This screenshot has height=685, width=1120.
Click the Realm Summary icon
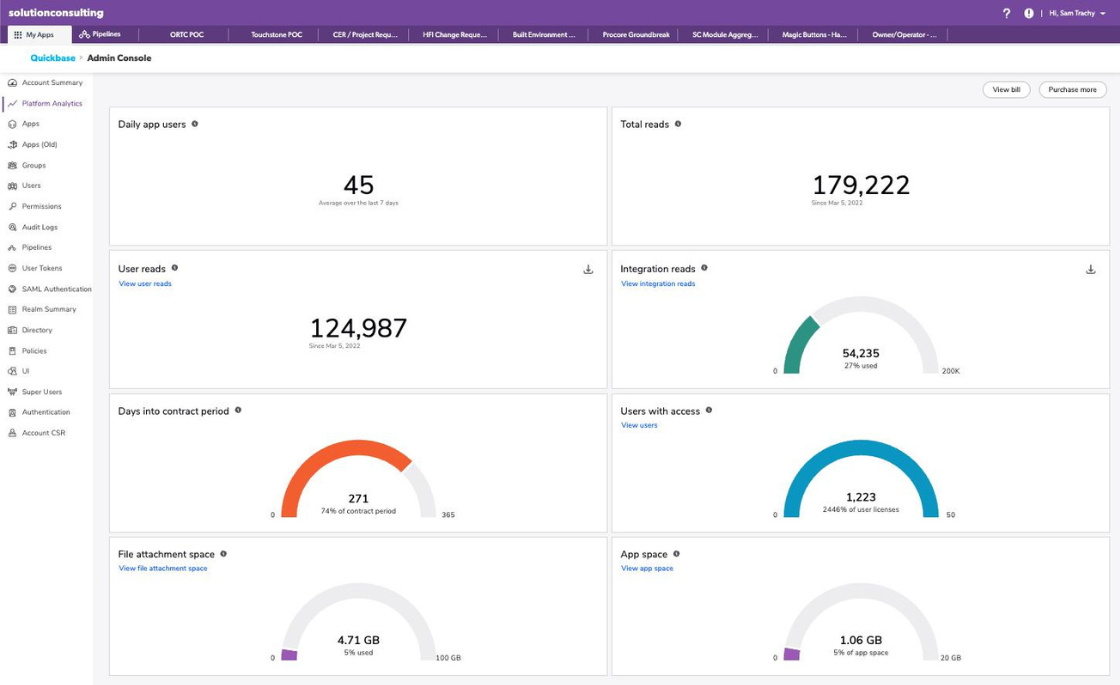pyautogui.click(x=12, y=310)
